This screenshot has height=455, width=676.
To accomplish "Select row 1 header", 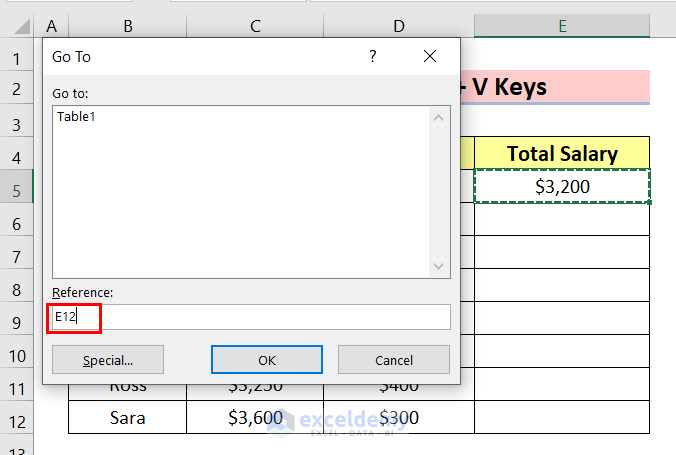I will click(16, 54).
